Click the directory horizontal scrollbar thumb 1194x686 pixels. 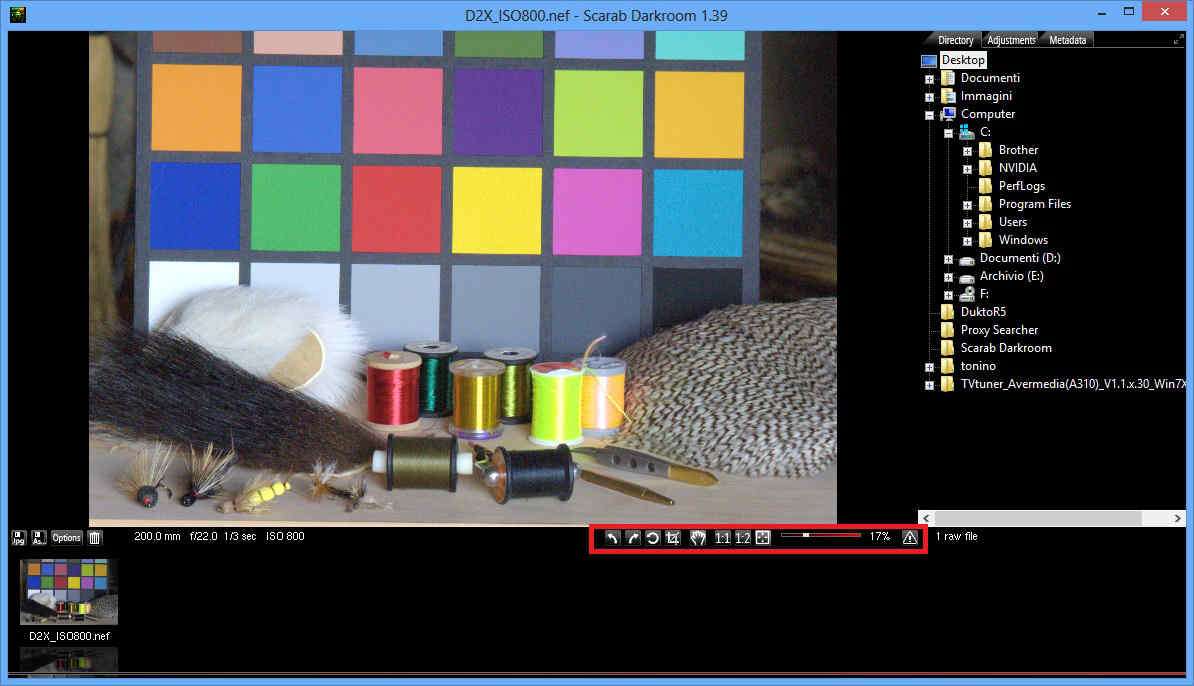[1038, 518]
